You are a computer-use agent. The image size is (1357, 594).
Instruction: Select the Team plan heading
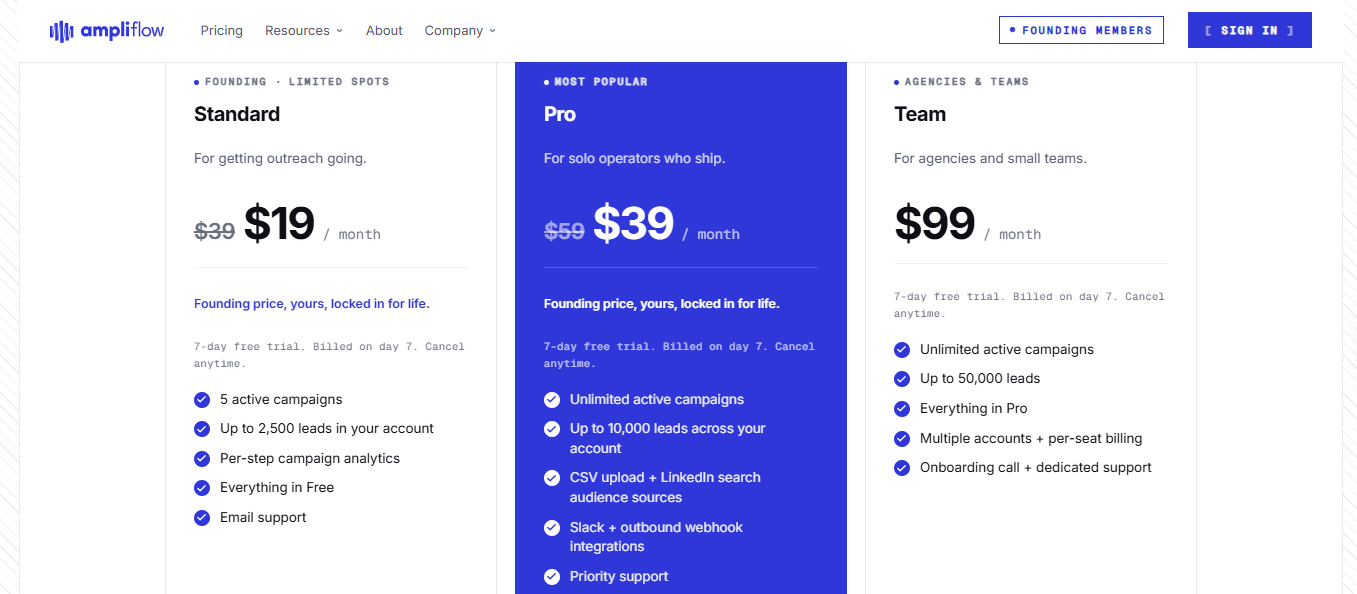[920, 114]
